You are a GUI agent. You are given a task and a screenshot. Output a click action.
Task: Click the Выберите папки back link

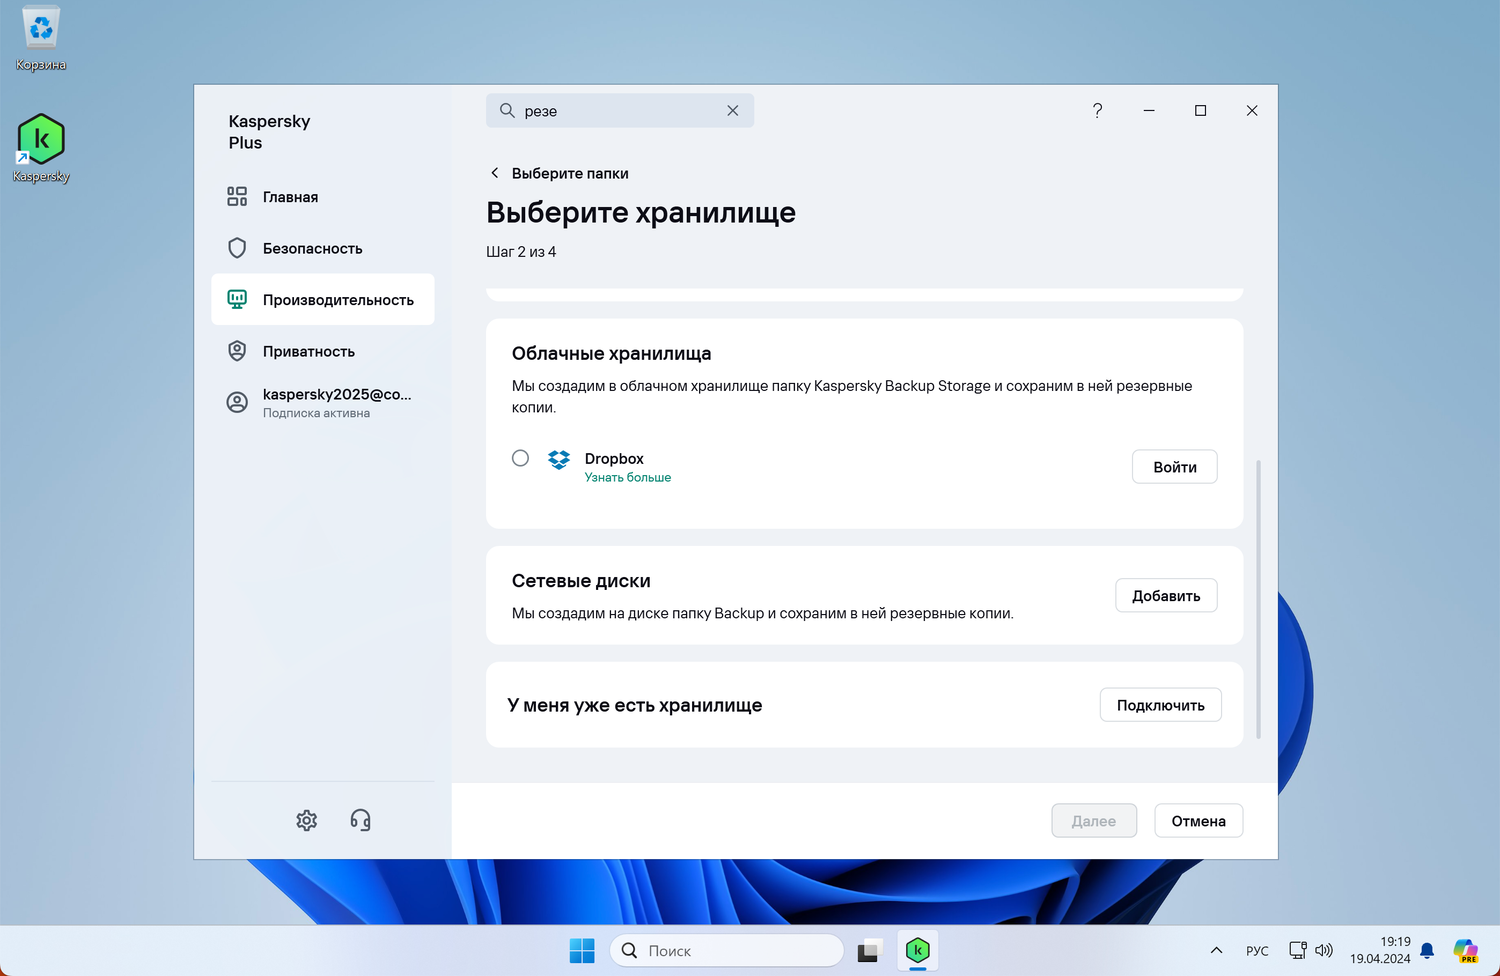pos(570,173)
